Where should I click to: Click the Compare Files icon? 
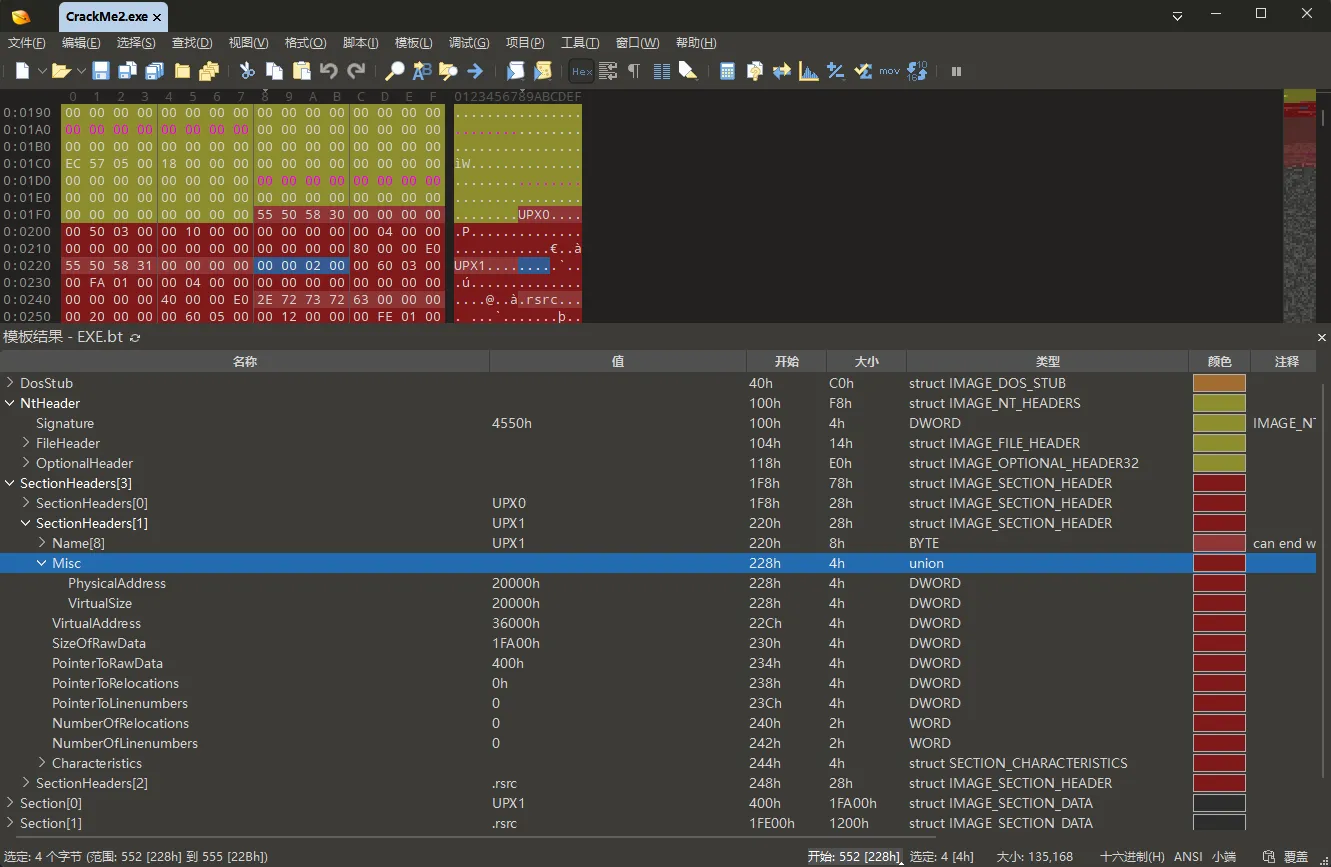tap(755, 71)
